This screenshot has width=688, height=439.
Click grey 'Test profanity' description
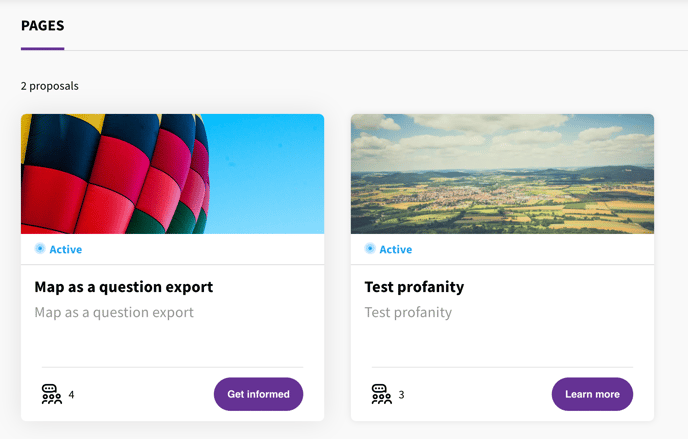pyautogui.click(x=408, y=312)
